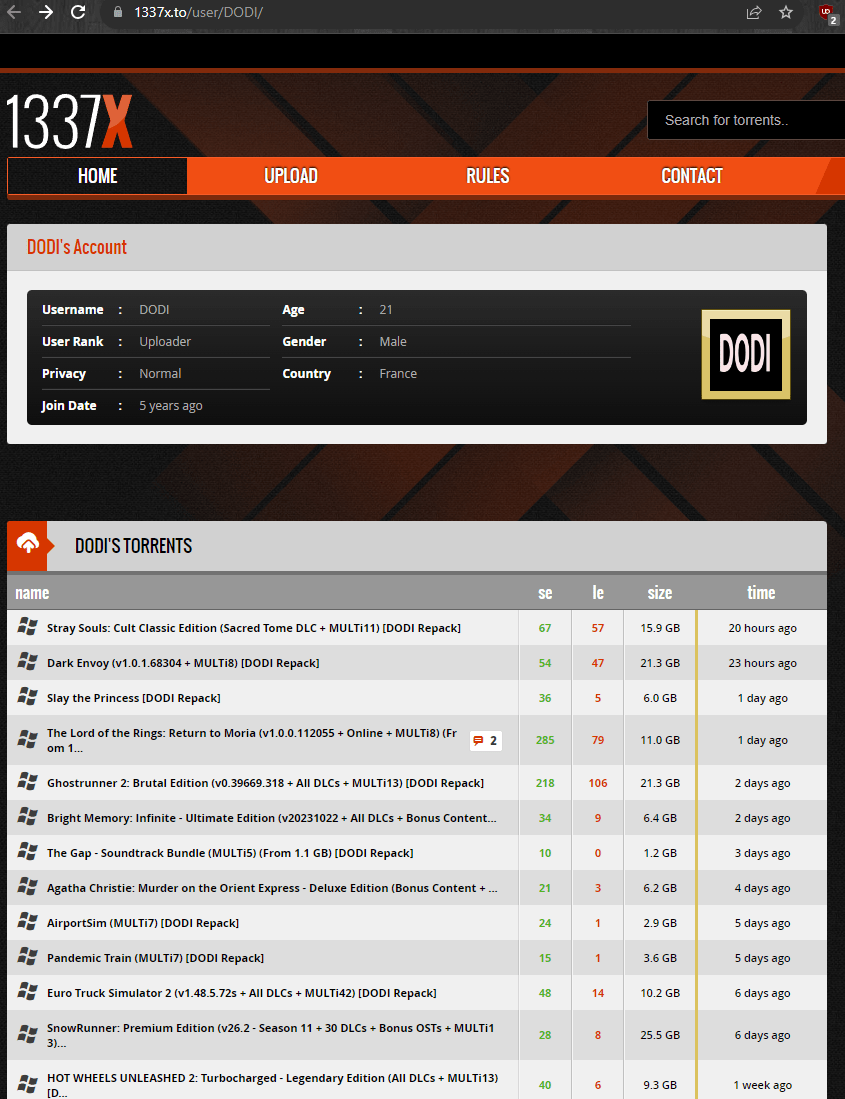
Task: Open Slay the Princess torrent link
Action: [x=134, y=698]
